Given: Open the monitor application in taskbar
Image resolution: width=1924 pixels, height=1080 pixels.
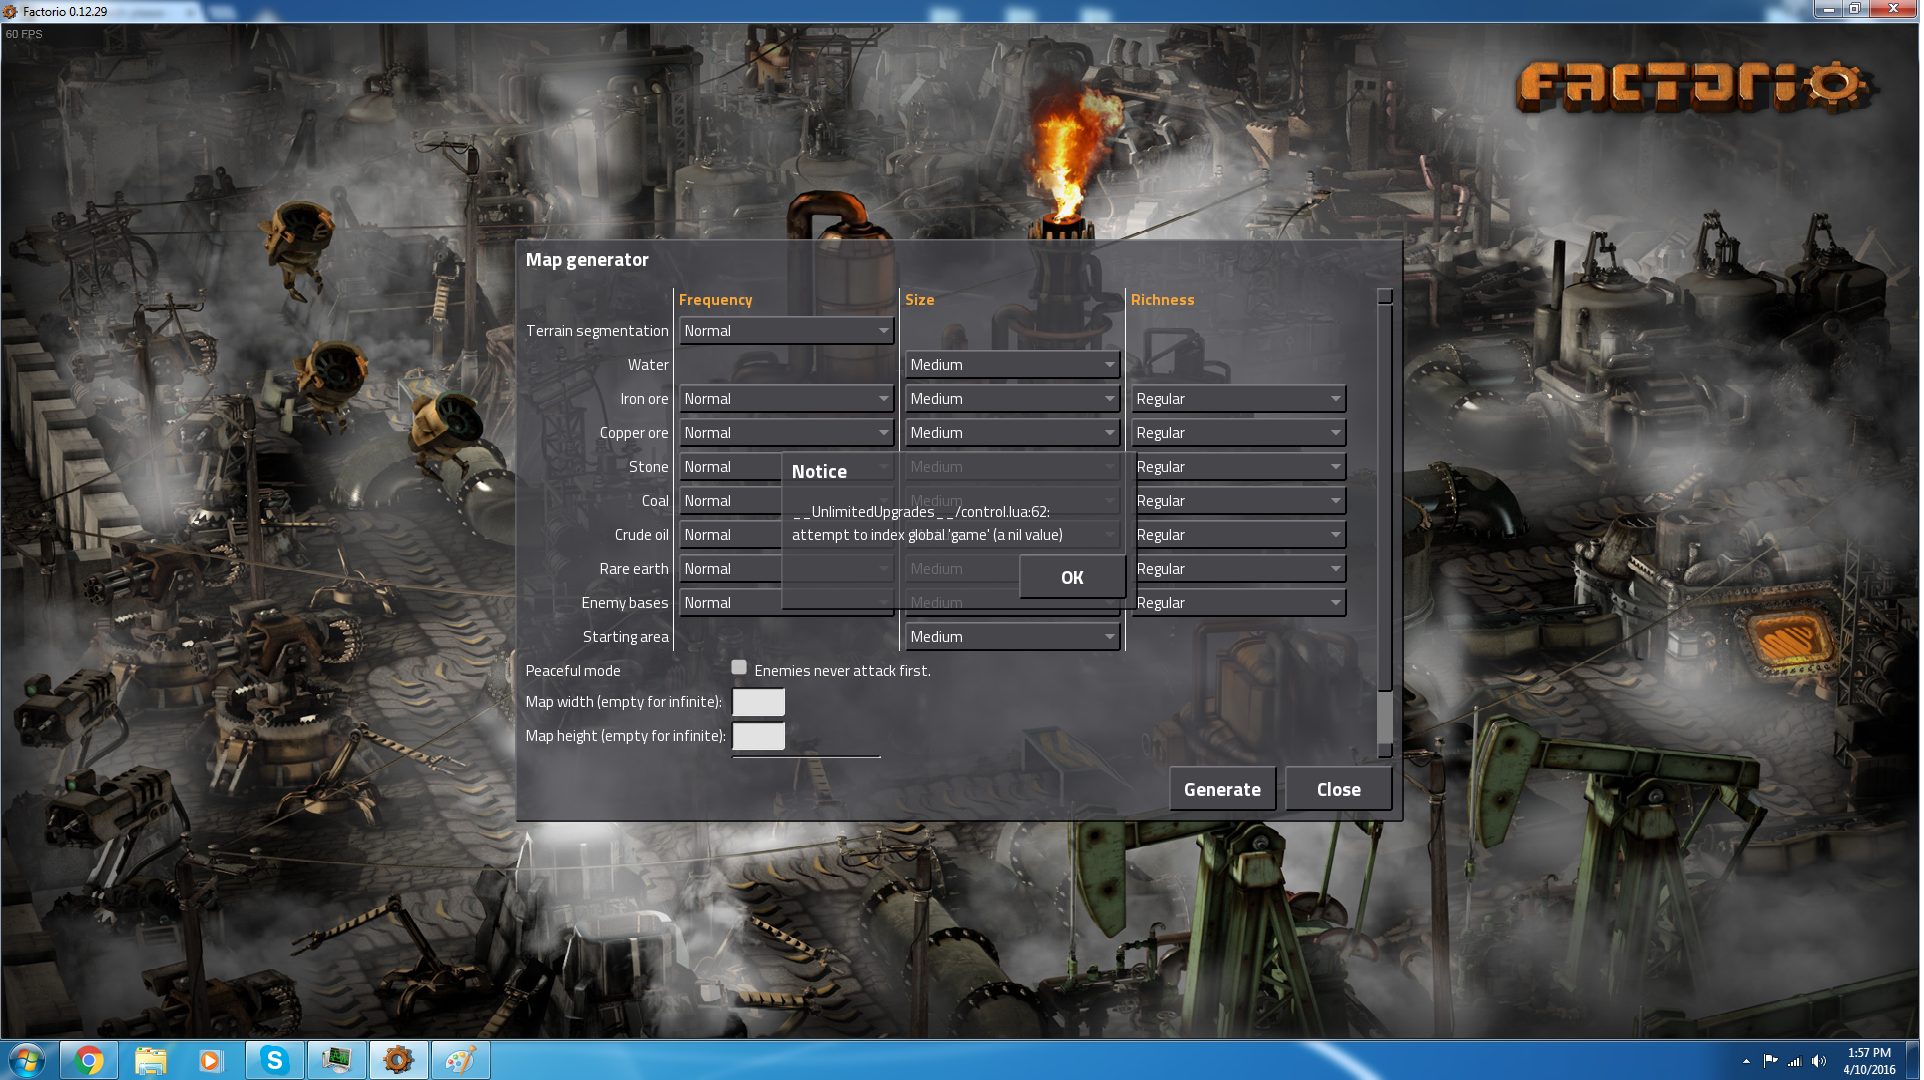Looking at the screenshot, I should coord(337,1061).
